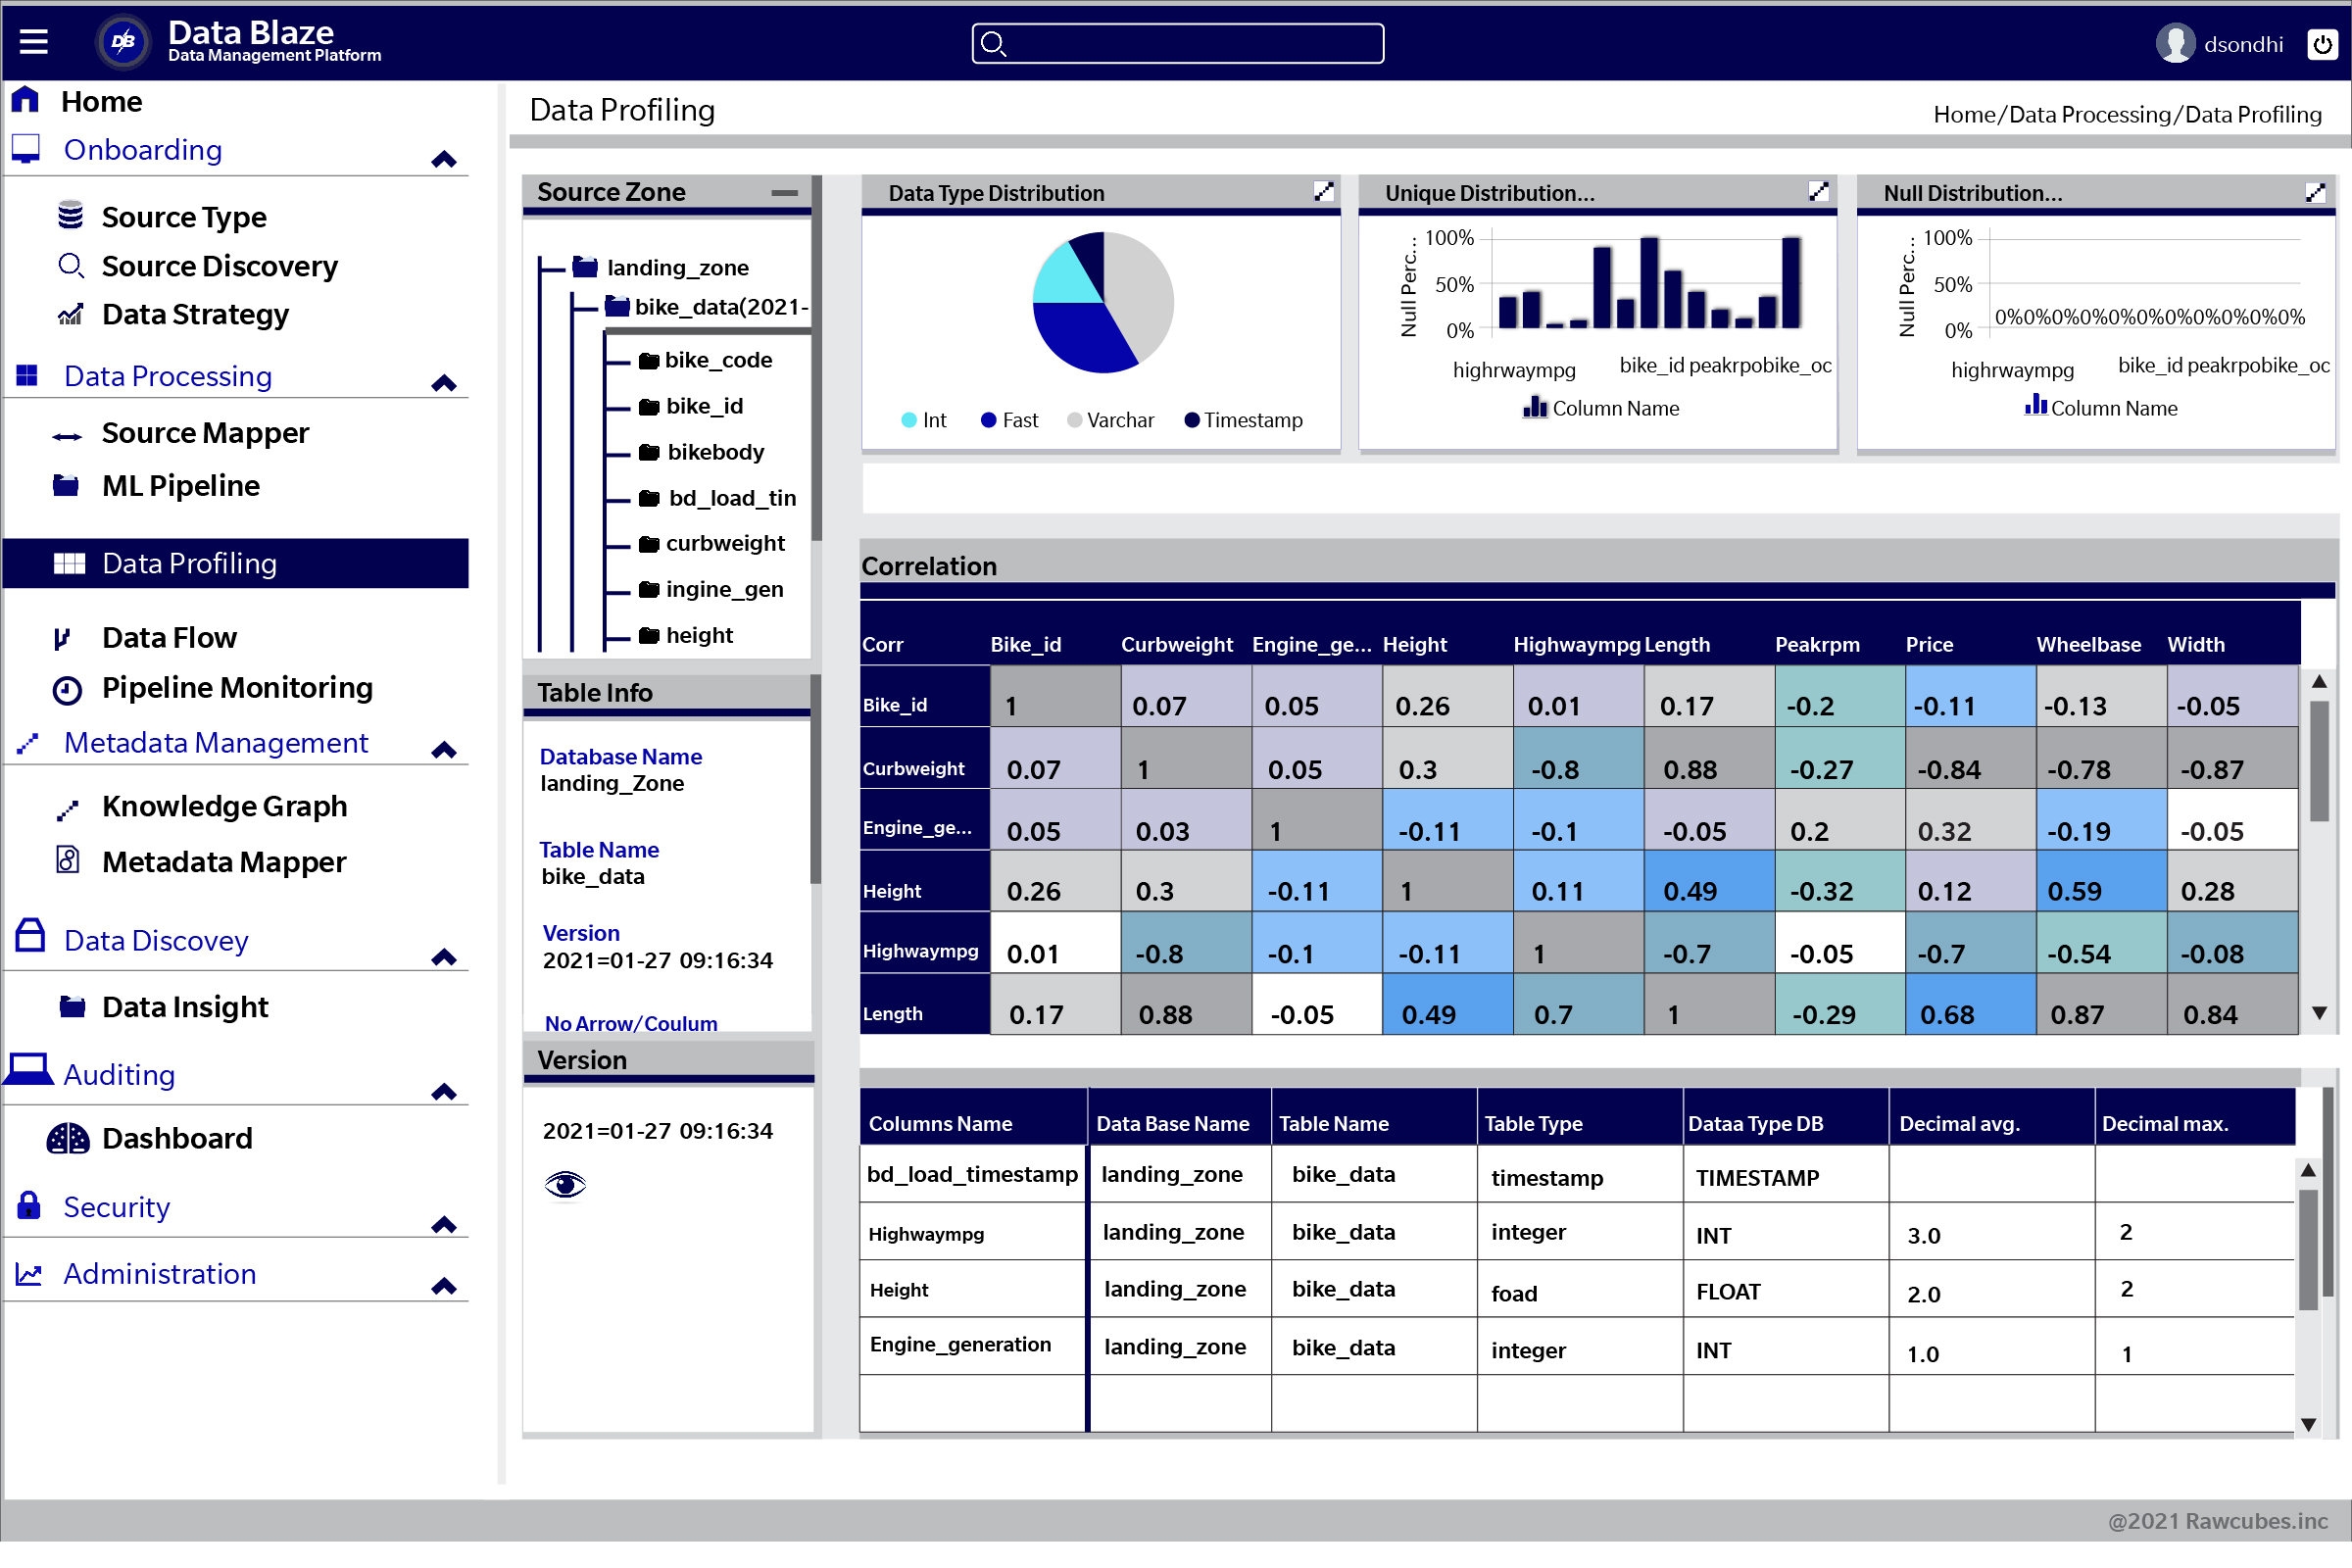Click the Metadata Mapper icon
Screen dimensions: 2352x1568
[65, 861]
